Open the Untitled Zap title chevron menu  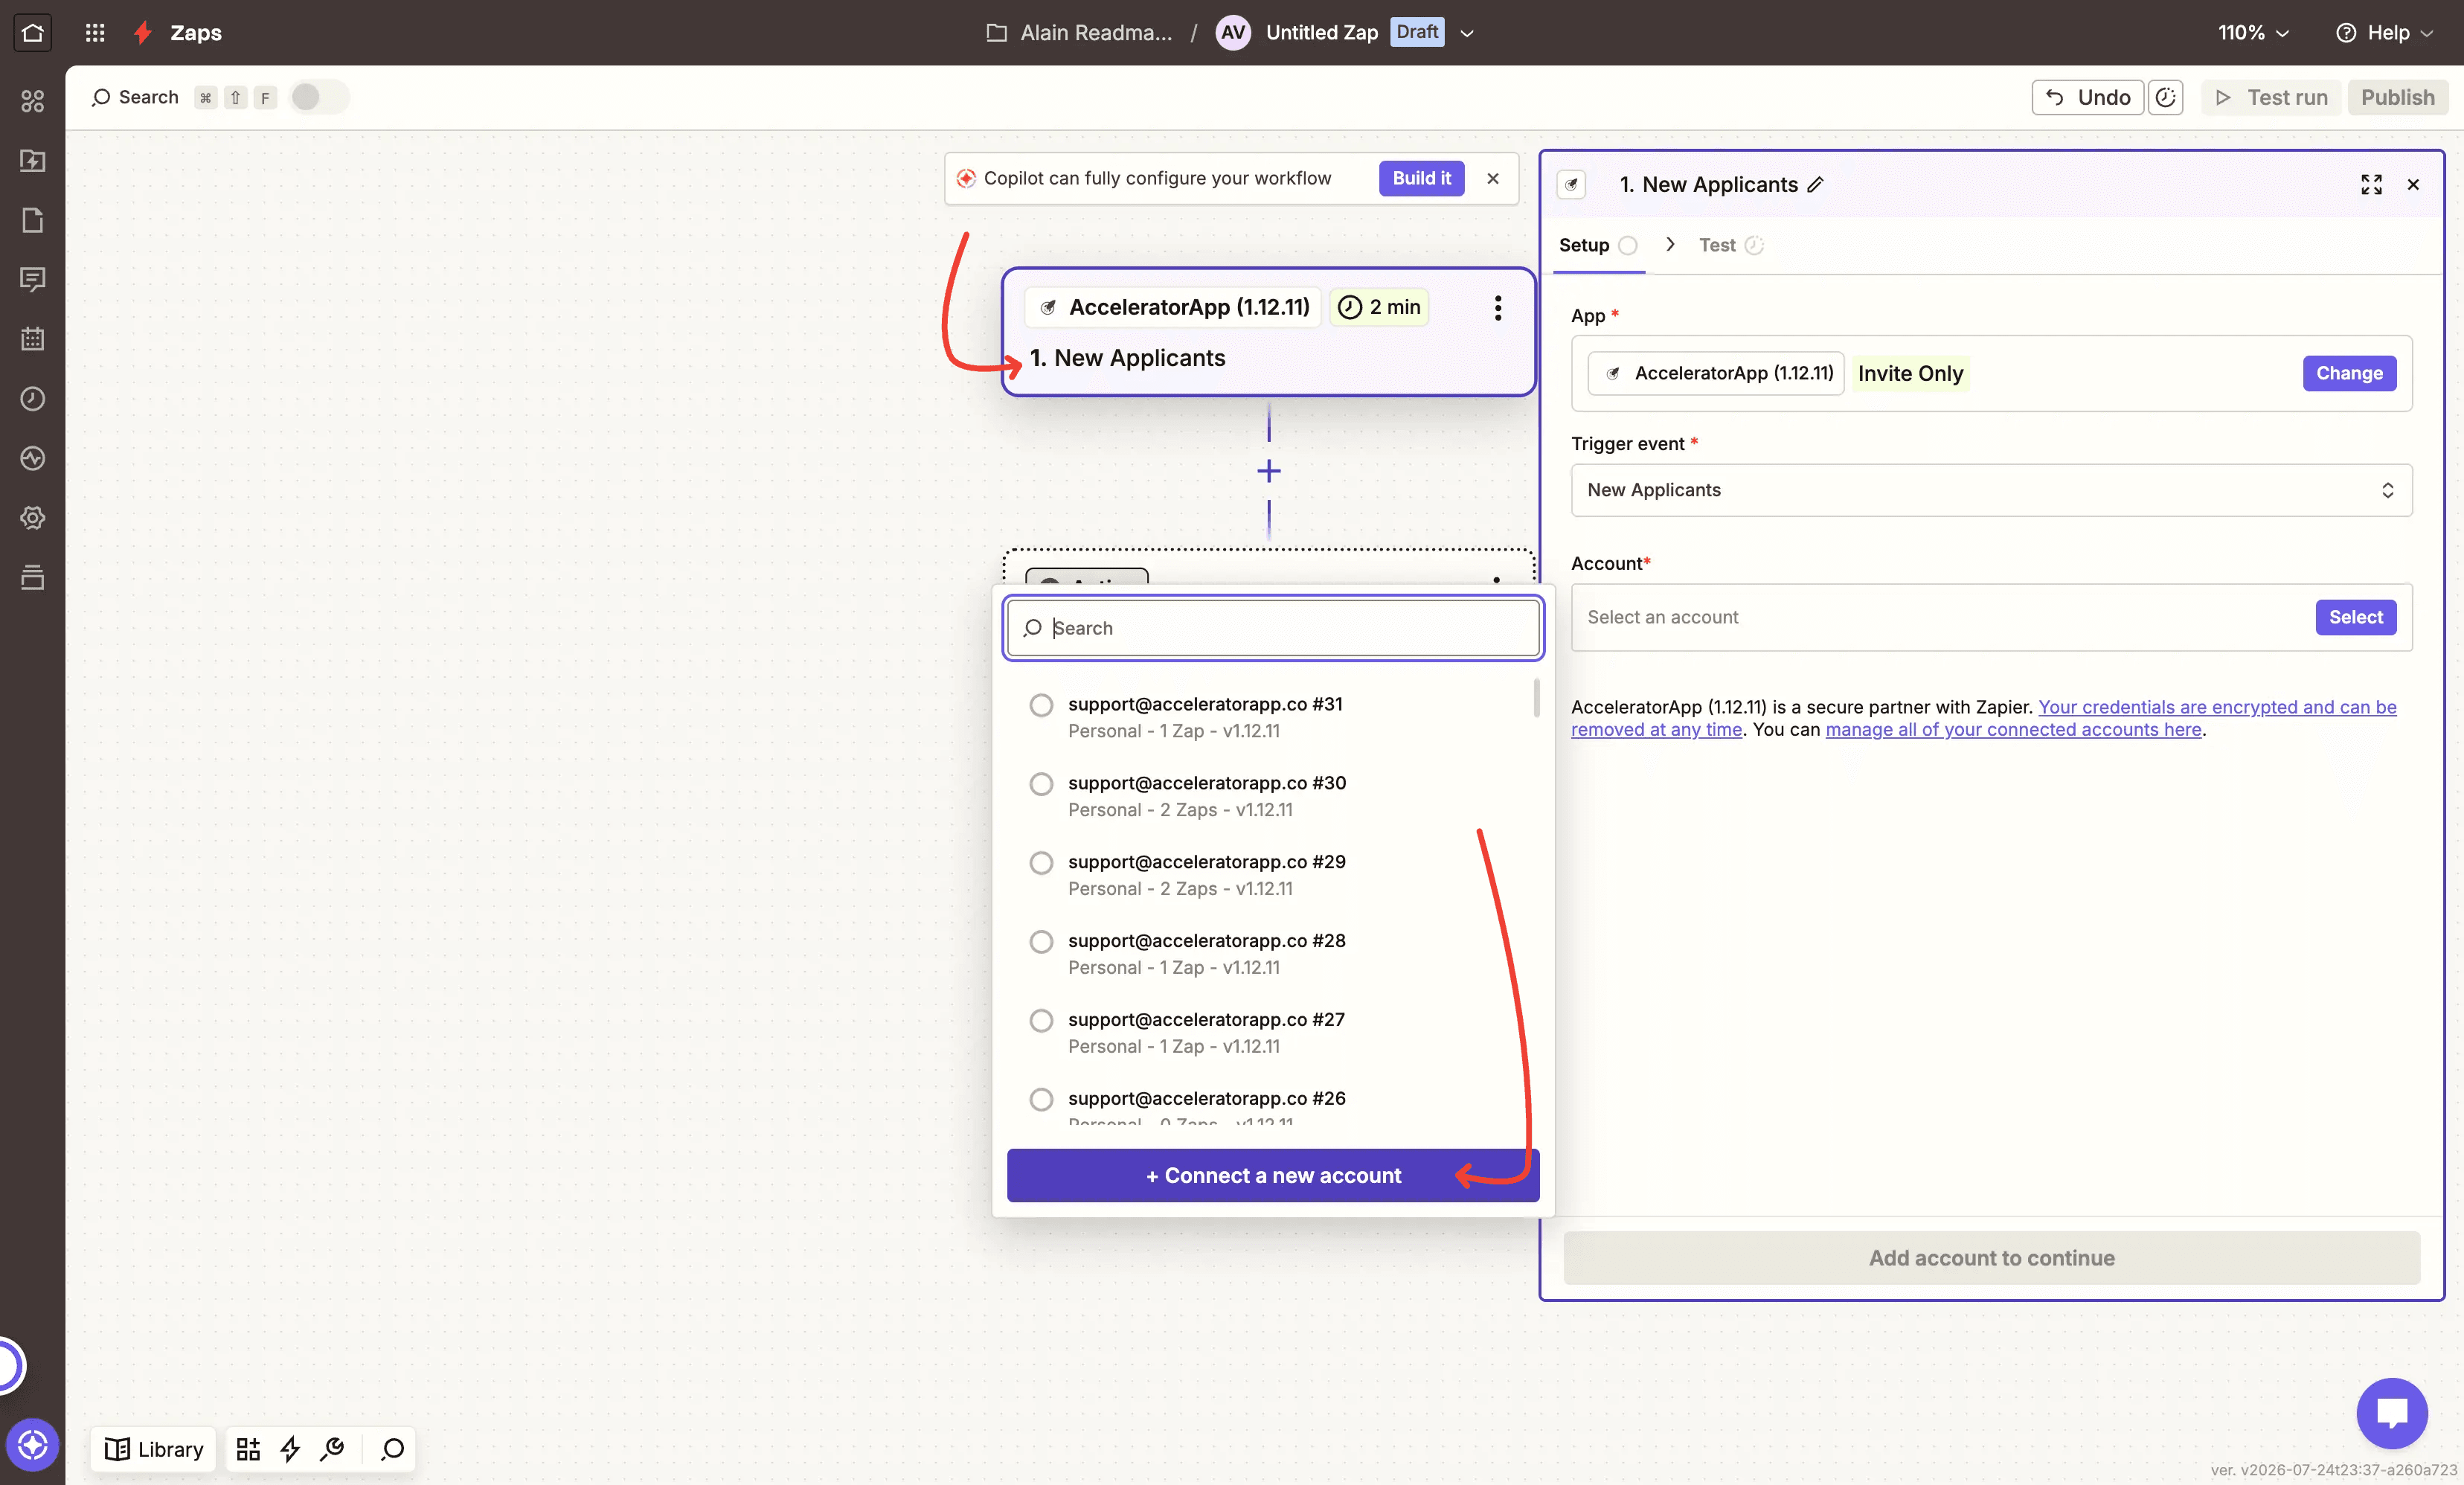pyautogui.click(x=1467, y=33)
